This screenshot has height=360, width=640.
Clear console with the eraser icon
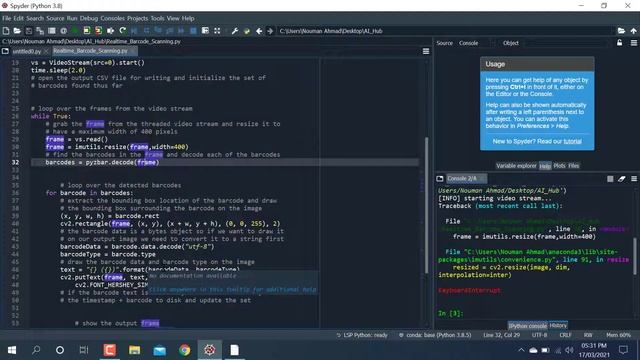[x=622, y=179]
